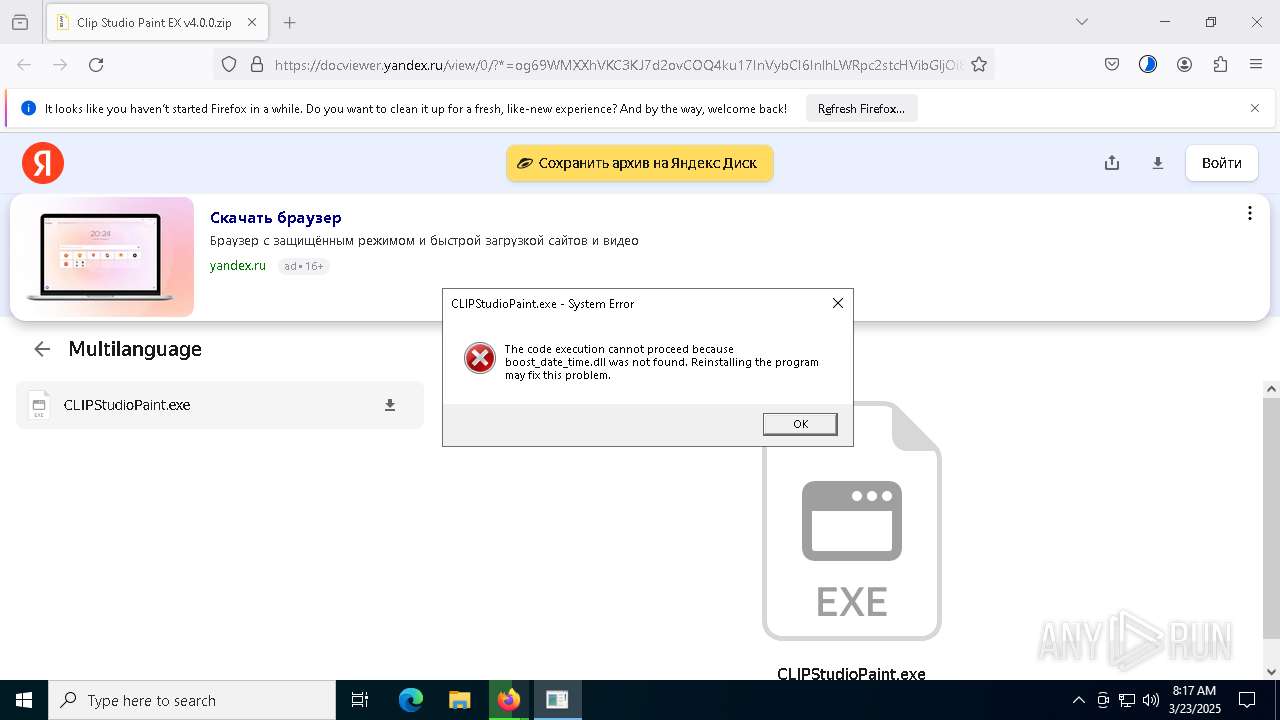The height and width of the screenshot is (720, 1280).
Task: Click the yandex.ru ad source link
Action: point(238,266)
